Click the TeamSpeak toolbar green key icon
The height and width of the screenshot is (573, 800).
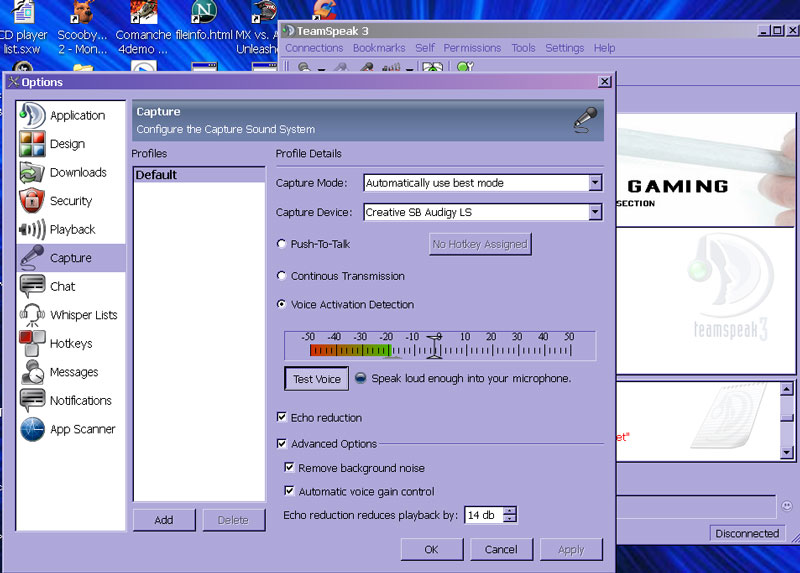(x=465, y=67)
